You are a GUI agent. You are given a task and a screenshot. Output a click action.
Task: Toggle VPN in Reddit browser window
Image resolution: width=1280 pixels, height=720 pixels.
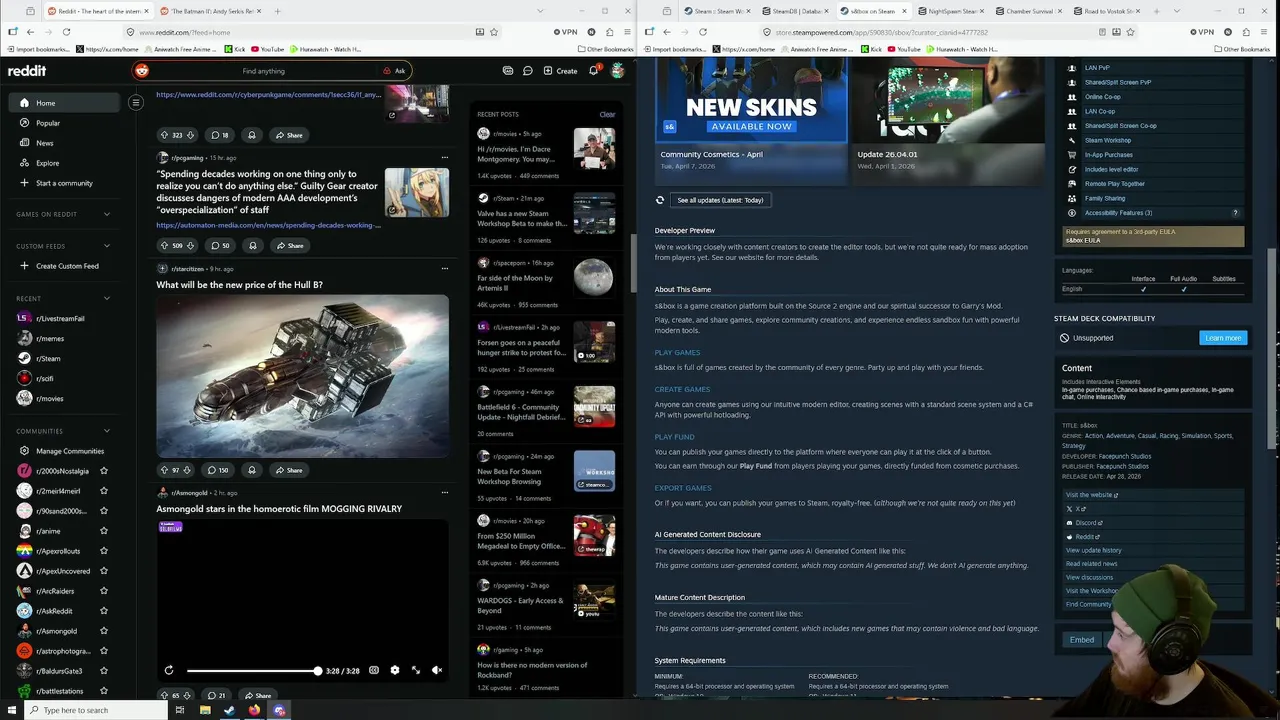[x=565, y=32]
